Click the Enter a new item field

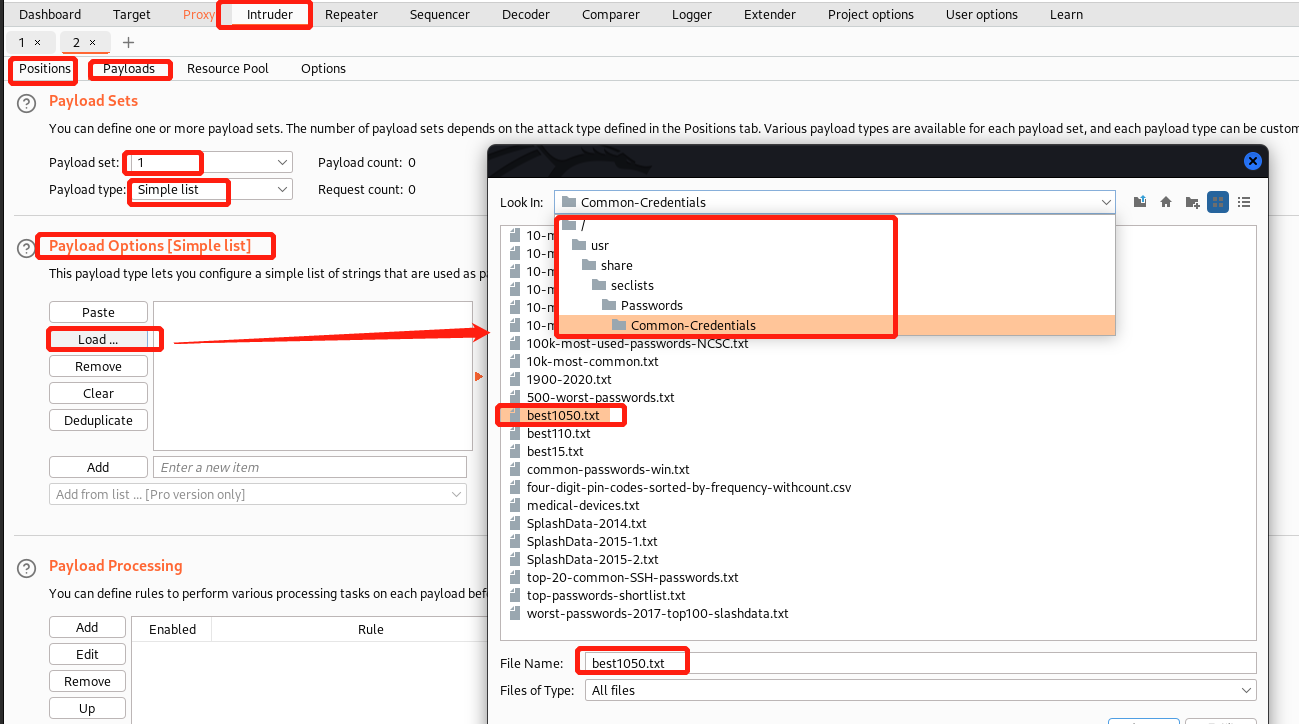pyautogui.click(x=310, y=467)
